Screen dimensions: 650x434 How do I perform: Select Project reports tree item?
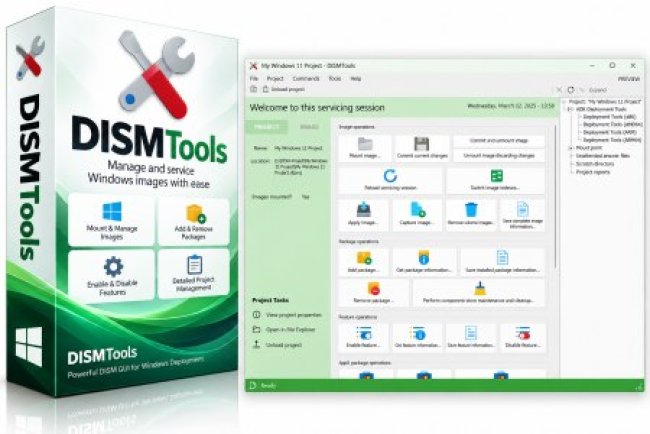[x=593, y=172]
